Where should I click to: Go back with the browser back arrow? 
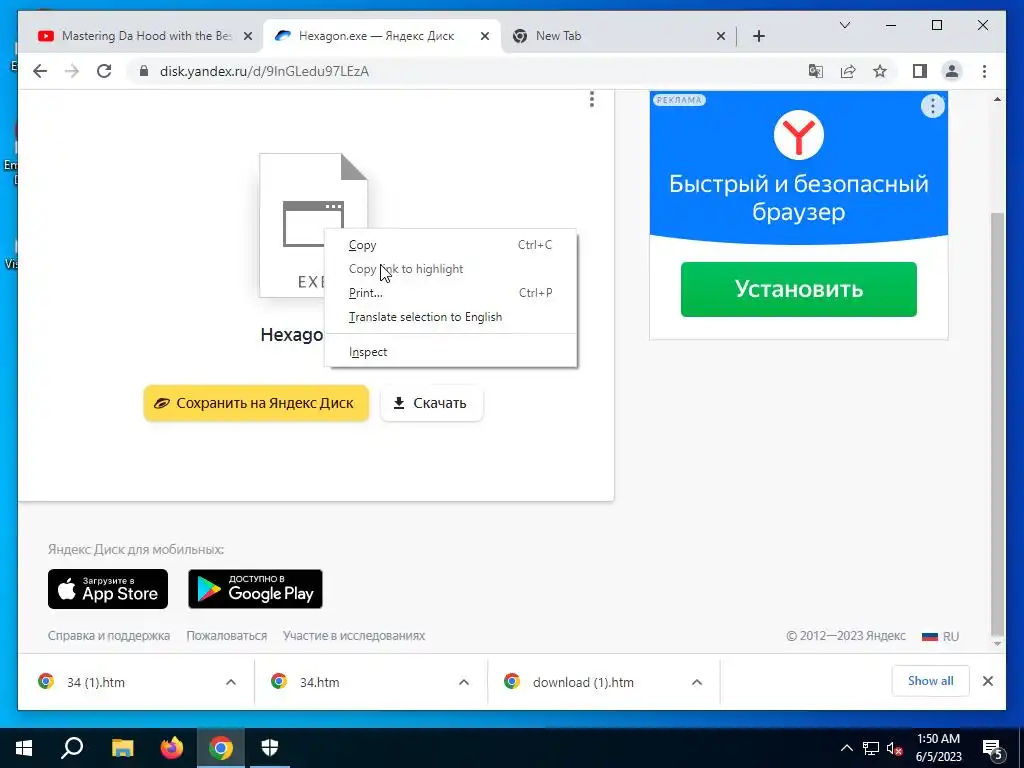point(40,71)
